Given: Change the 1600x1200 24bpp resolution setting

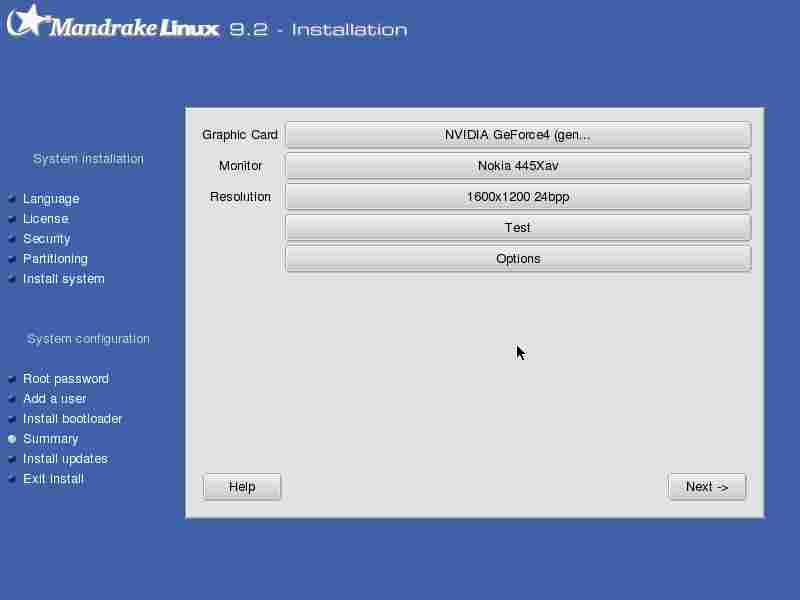Looking at the screenshot, I should pyautogui.click(x=518, y=197).
